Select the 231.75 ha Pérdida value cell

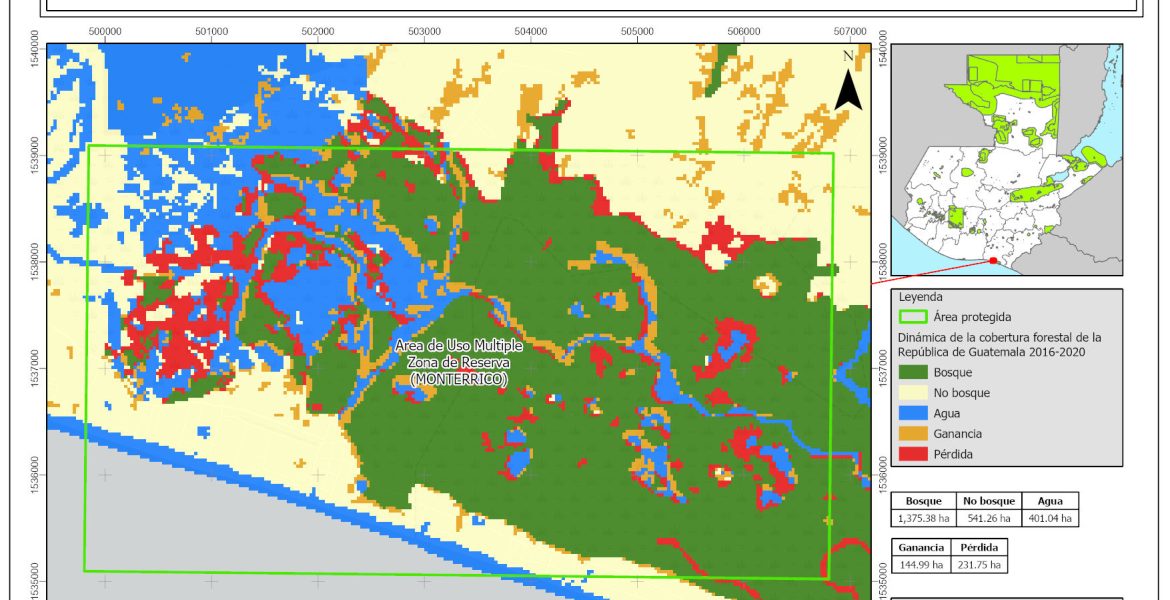(978, 564)
